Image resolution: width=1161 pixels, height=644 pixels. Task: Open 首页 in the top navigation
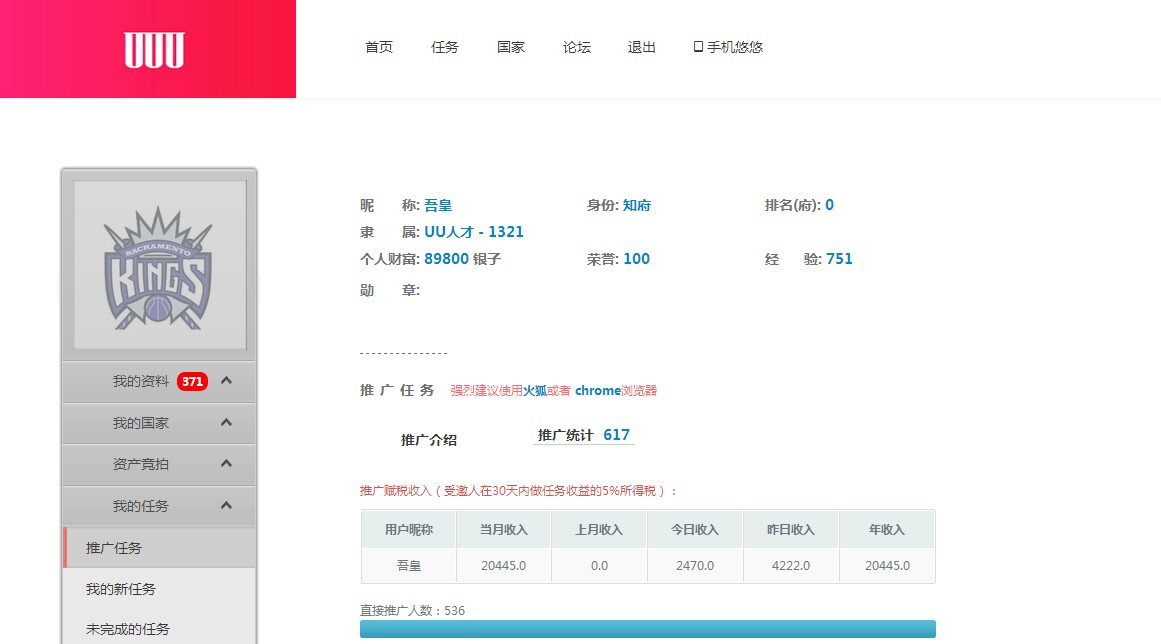tap(379, 47)
